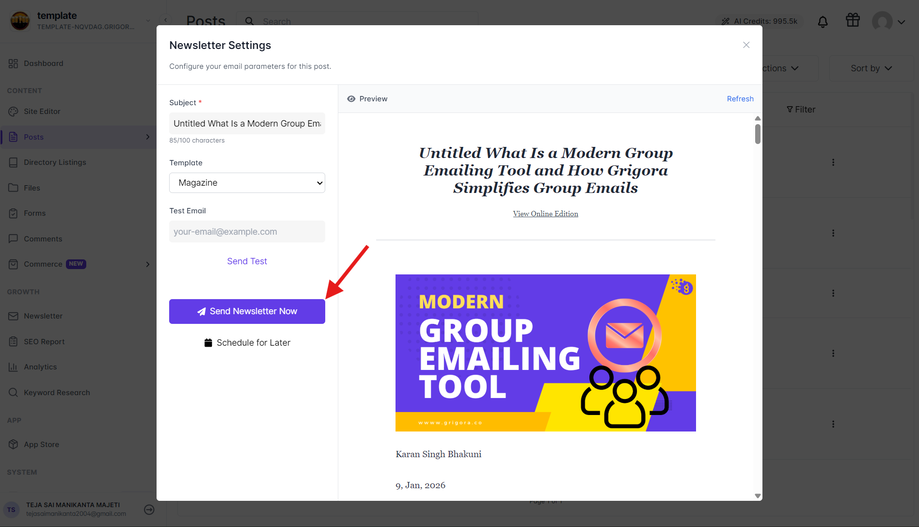Click the preview title heading text
The height and width of the screenshot is (527, 919).
coord(545,171)
